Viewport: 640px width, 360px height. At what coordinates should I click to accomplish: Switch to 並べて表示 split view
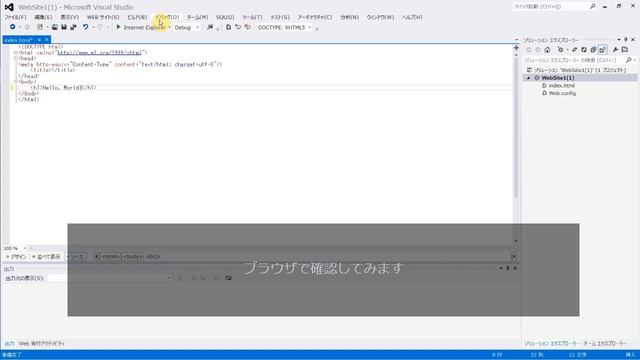(x=46, y=256)
